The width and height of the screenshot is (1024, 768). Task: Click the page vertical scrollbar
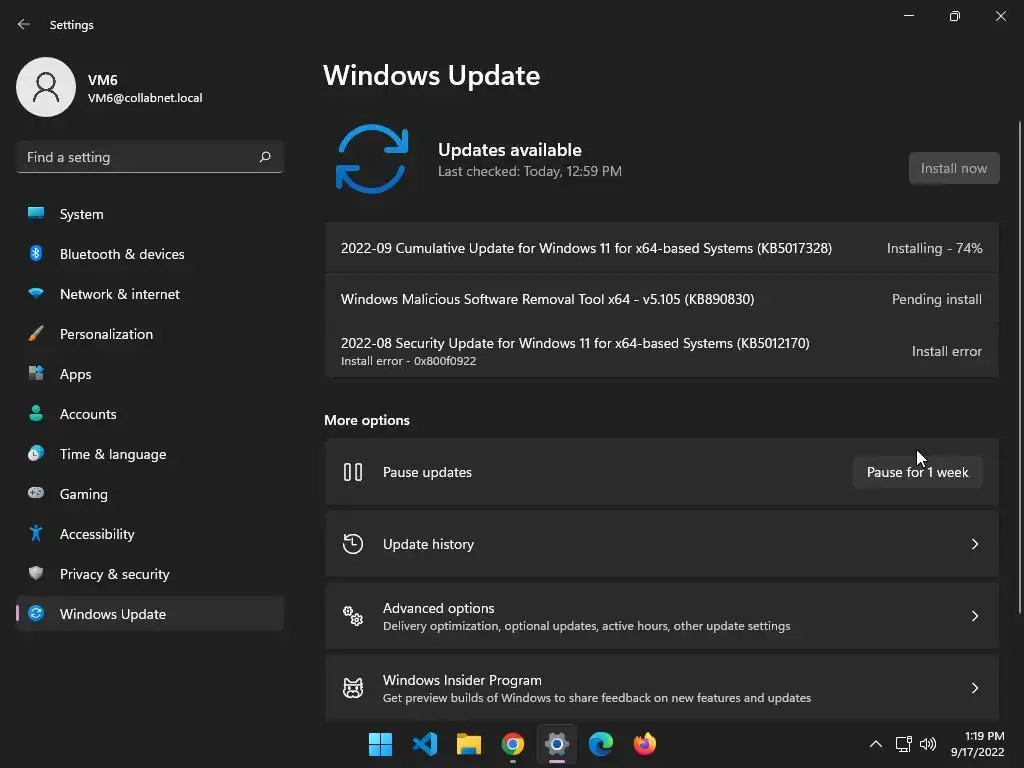tap(1019, 367)
